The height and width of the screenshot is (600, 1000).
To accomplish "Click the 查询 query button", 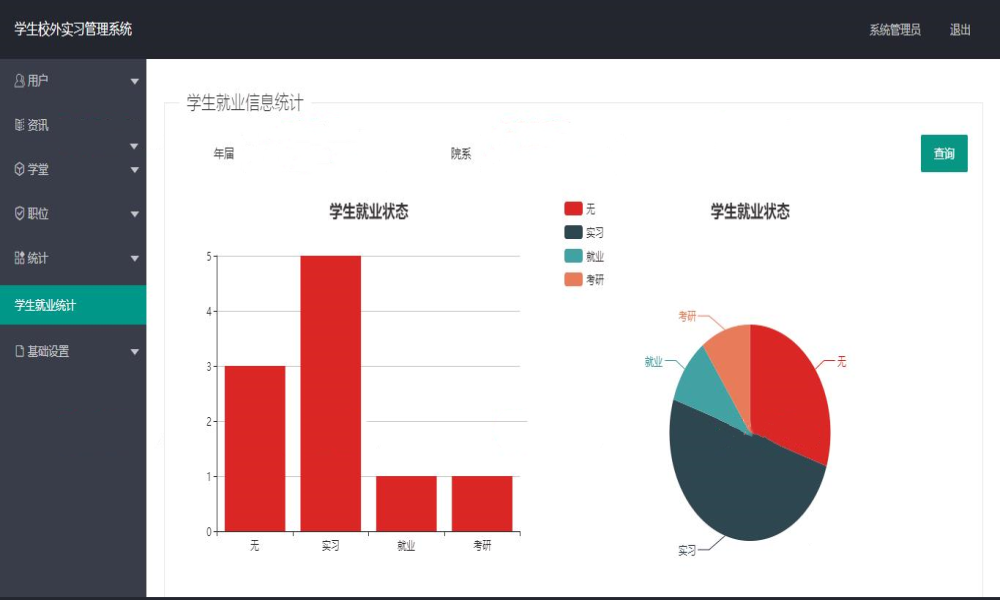I will [x=944, y=153].
